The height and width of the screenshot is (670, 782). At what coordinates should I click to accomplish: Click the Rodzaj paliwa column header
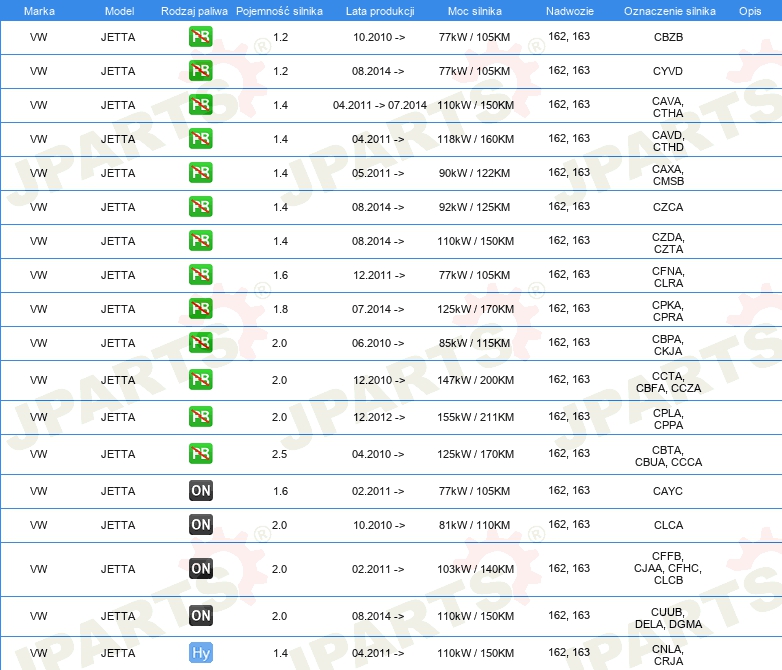(x=194, y=11)
